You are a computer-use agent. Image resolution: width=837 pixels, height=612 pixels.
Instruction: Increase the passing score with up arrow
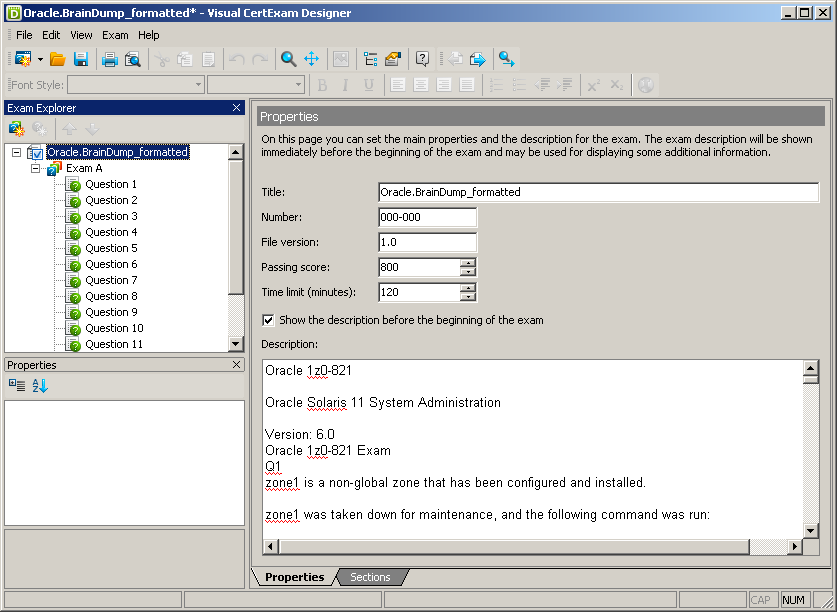468,263
